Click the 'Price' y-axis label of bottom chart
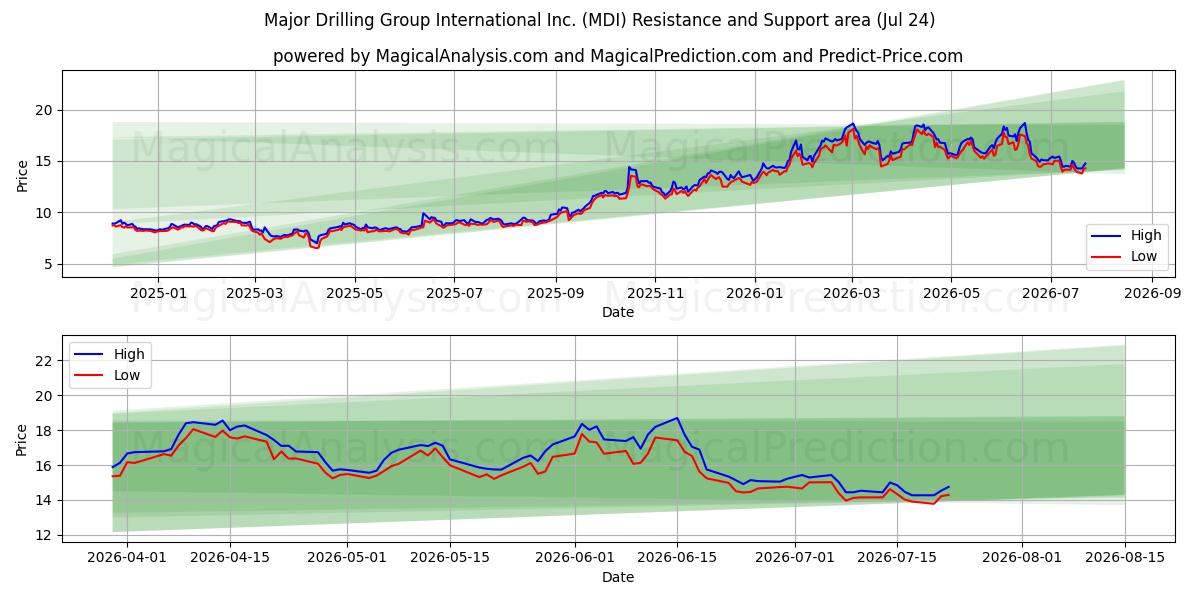Viewport: 1200px width, 600px height. (22, 440)
